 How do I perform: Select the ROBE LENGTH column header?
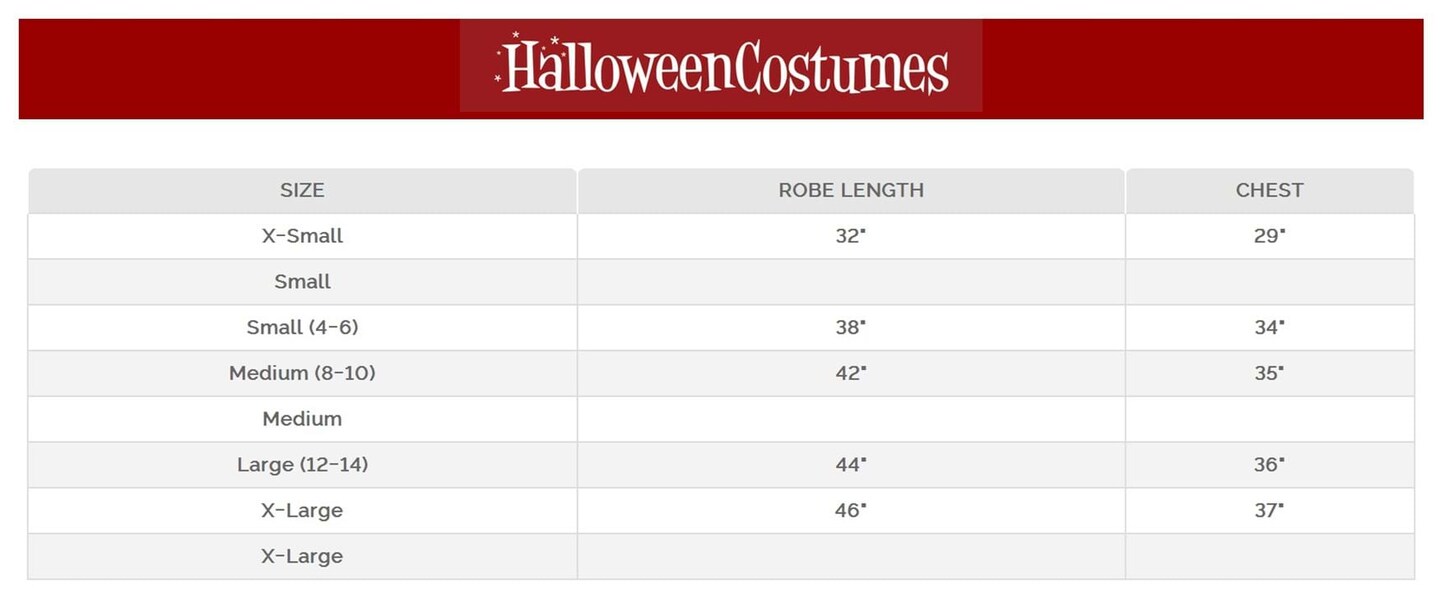click(x=851, y=190)
